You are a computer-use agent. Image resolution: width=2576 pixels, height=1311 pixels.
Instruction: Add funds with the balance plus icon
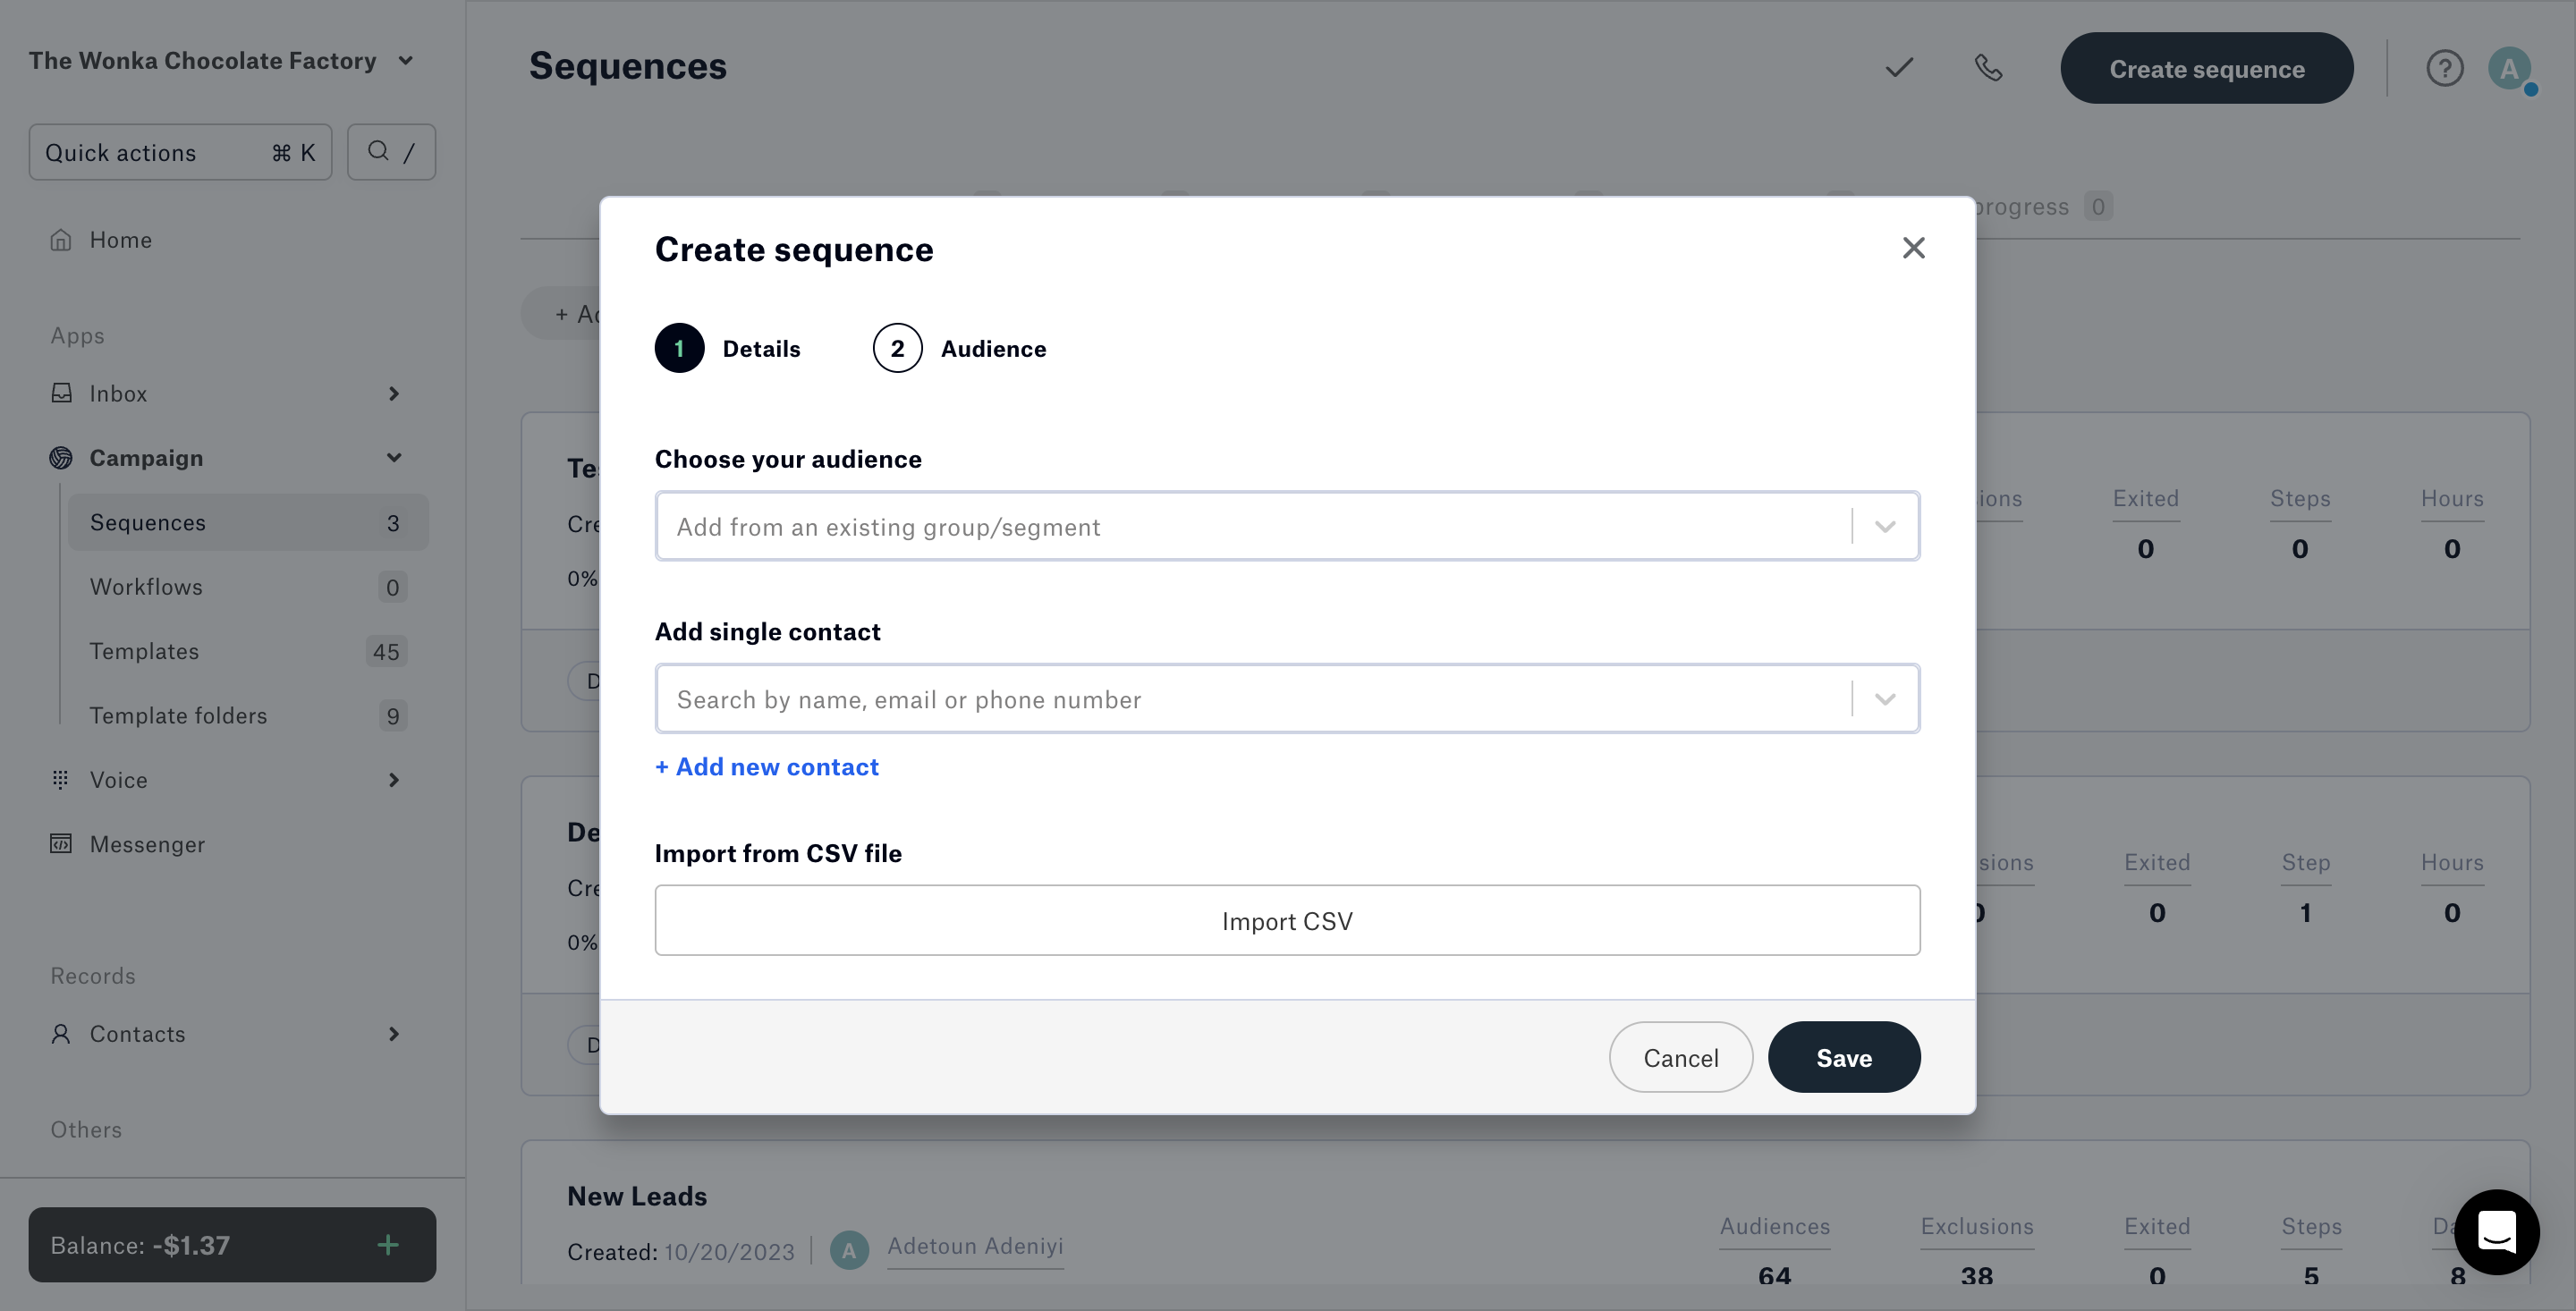pyautogui.click(x=388, y=1244)
